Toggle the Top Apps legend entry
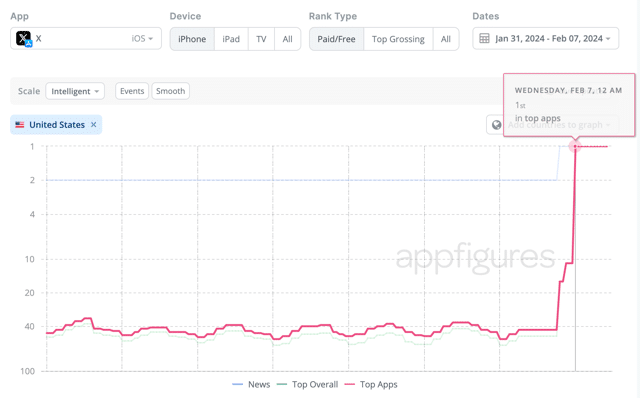Image resolution: width=640 pixels, height=398 pixels. (x=371, y=385)
